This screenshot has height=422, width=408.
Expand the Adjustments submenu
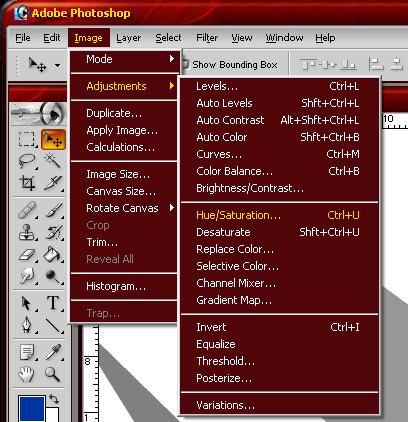[124, 86]
